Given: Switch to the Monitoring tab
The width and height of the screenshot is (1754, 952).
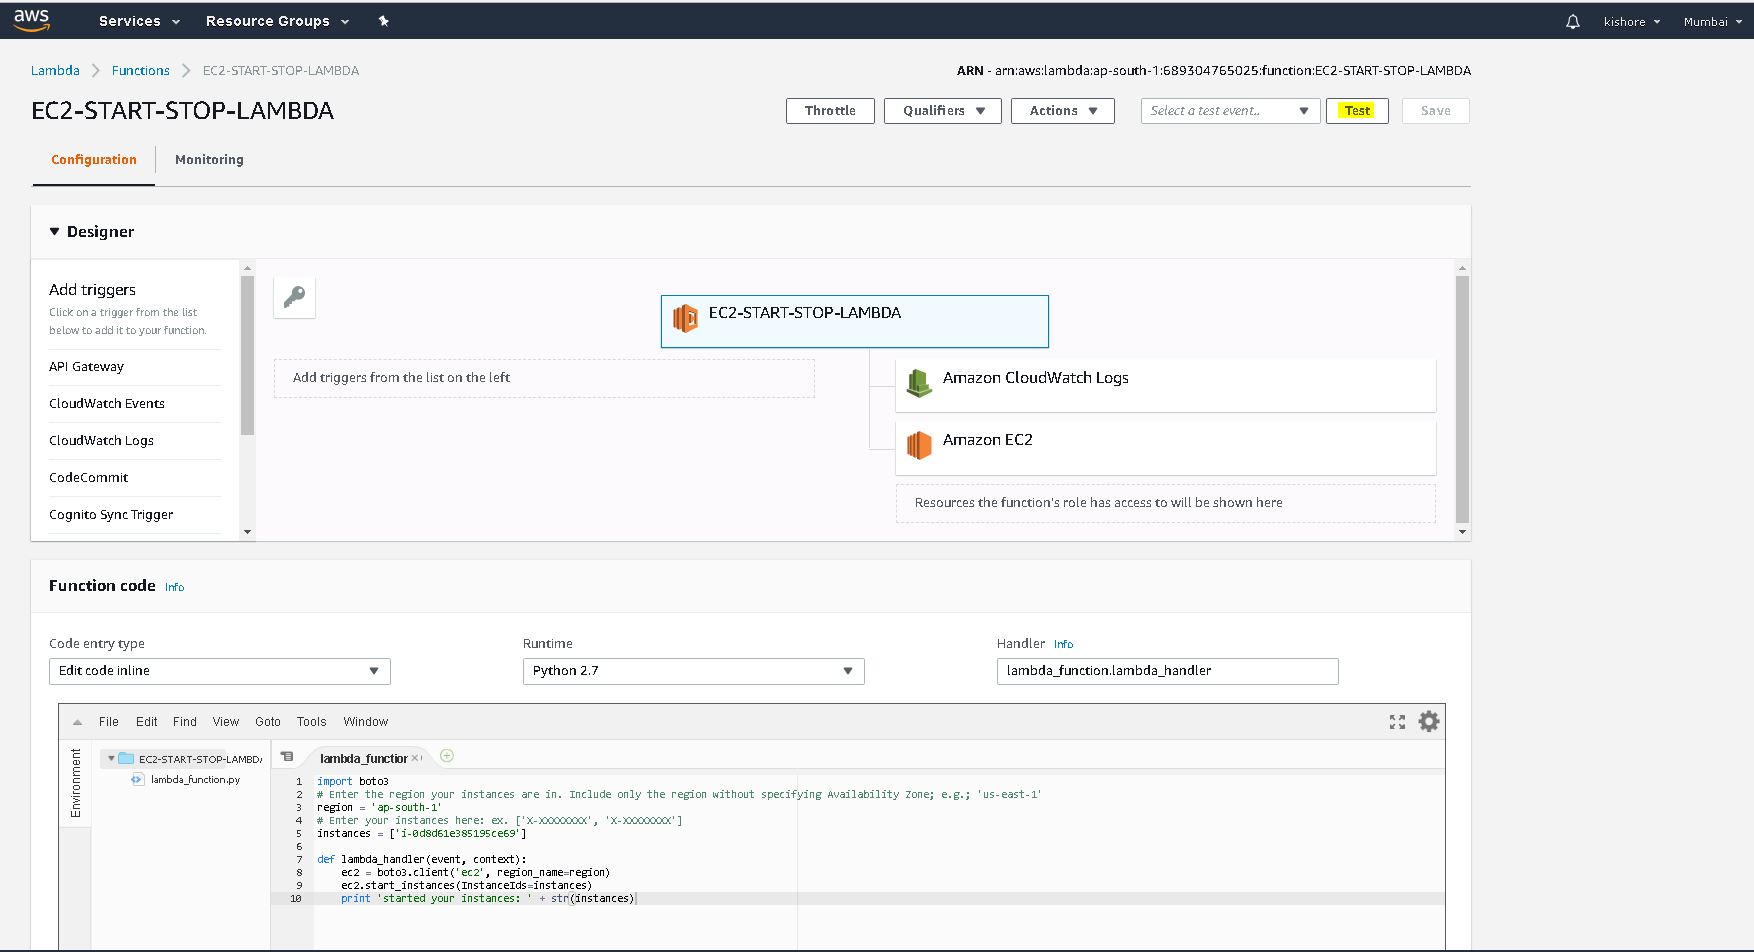Looking at the screenshot, I should coord(209,160).
